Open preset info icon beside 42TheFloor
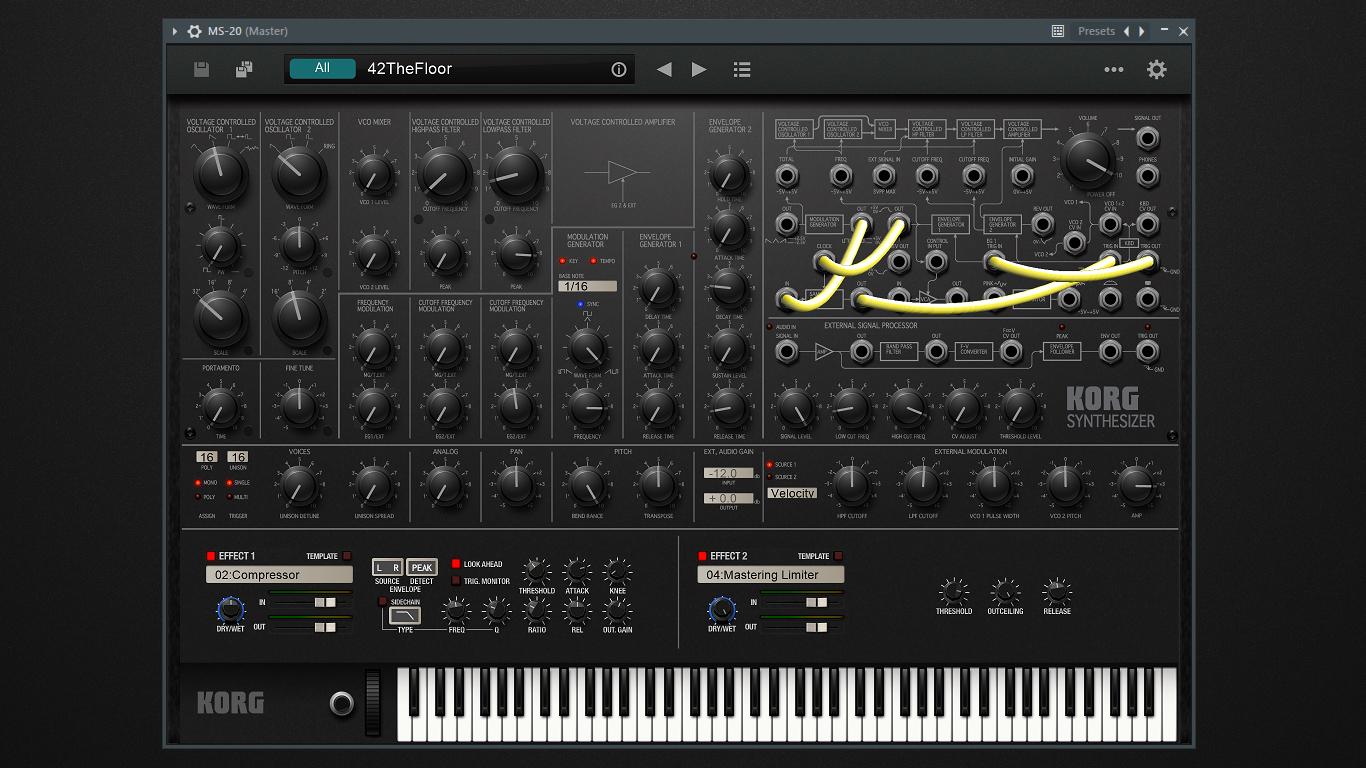The width and height of the screenshot is (1366, 768). 618,69
